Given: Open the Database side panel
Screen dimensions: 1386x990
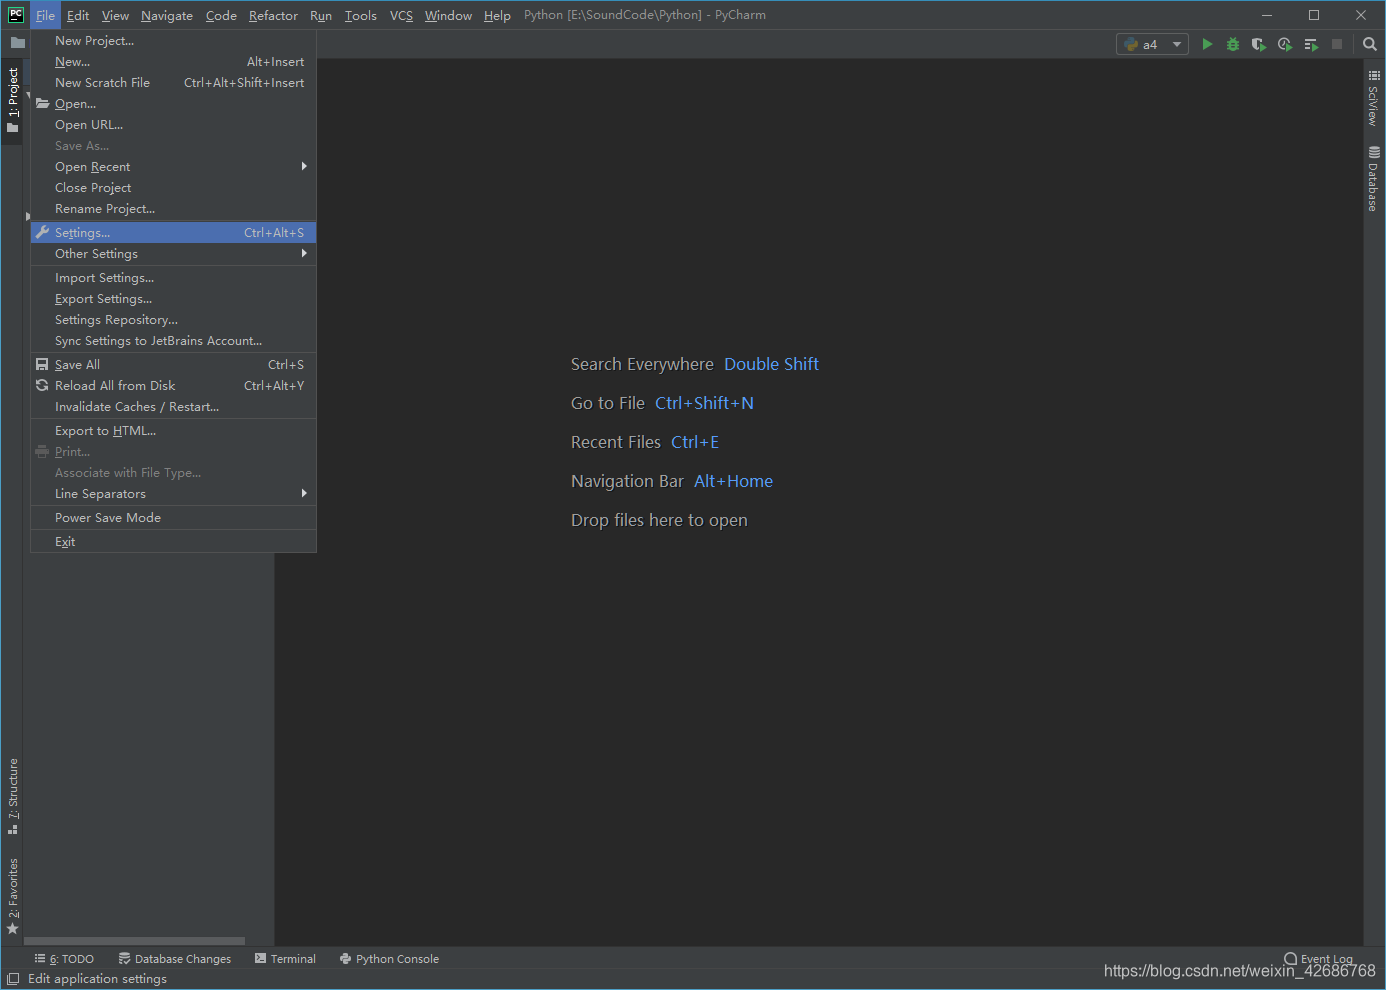Looking at the screenshot, I should (1374, 179).
